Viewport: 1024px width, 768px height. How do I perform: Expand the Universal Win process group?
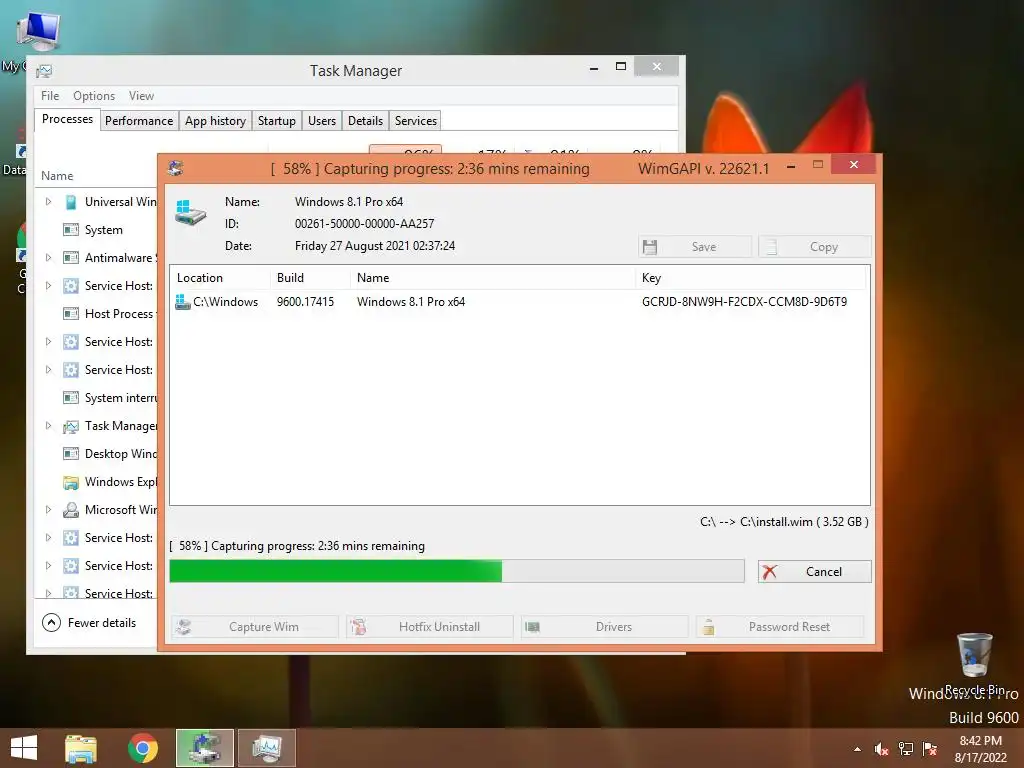pyautogui.click(x=48, y=202)
